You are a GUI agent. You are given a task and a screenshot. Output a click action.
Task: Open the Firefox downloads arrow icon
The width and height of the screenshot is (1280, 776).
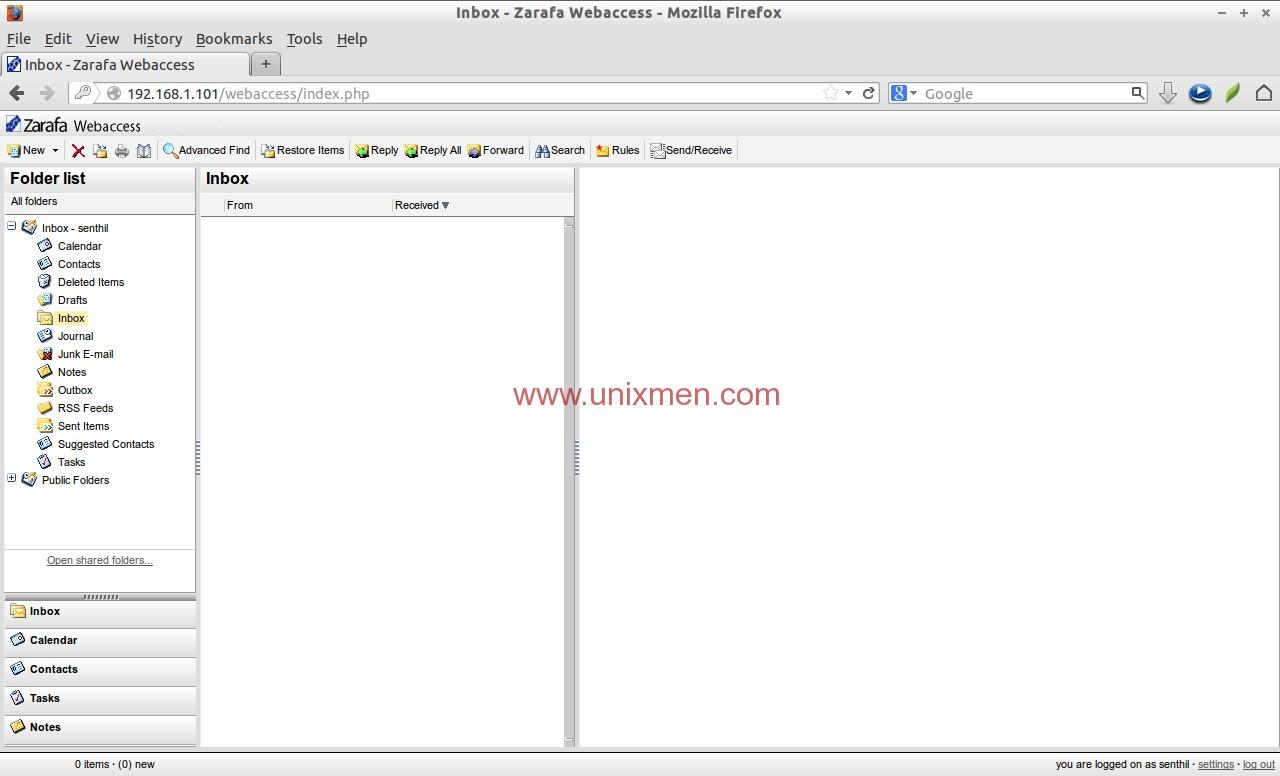coord(1167,93)
